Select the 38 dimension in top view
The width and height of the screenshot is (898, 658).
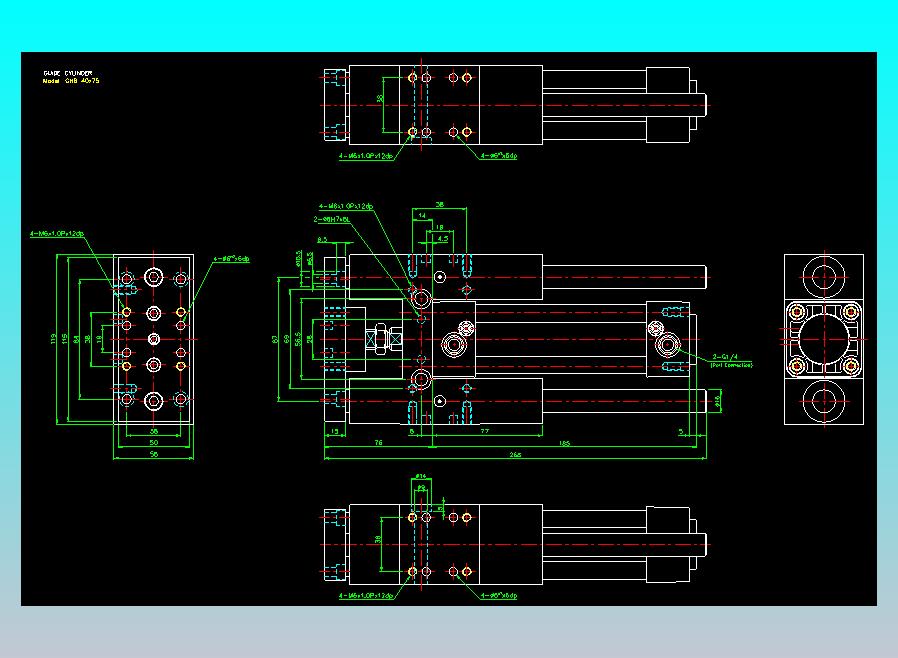tap(379, 98)
